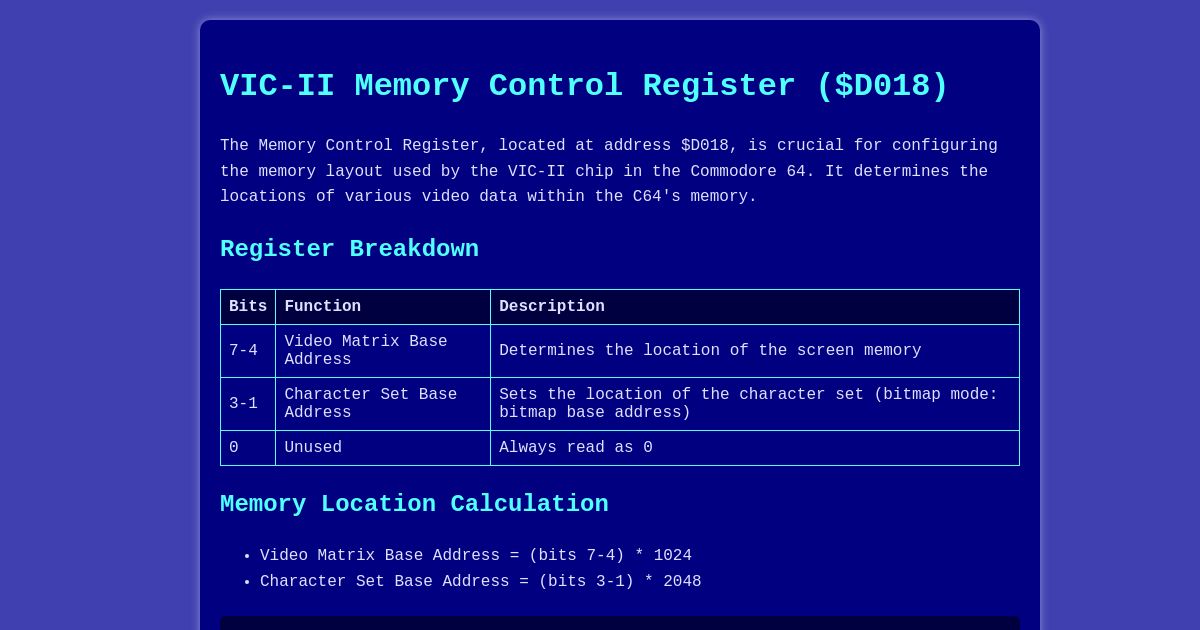This screenshot has width=1200, height=630.
Task: Select the Bits column header
Action: 247,307
